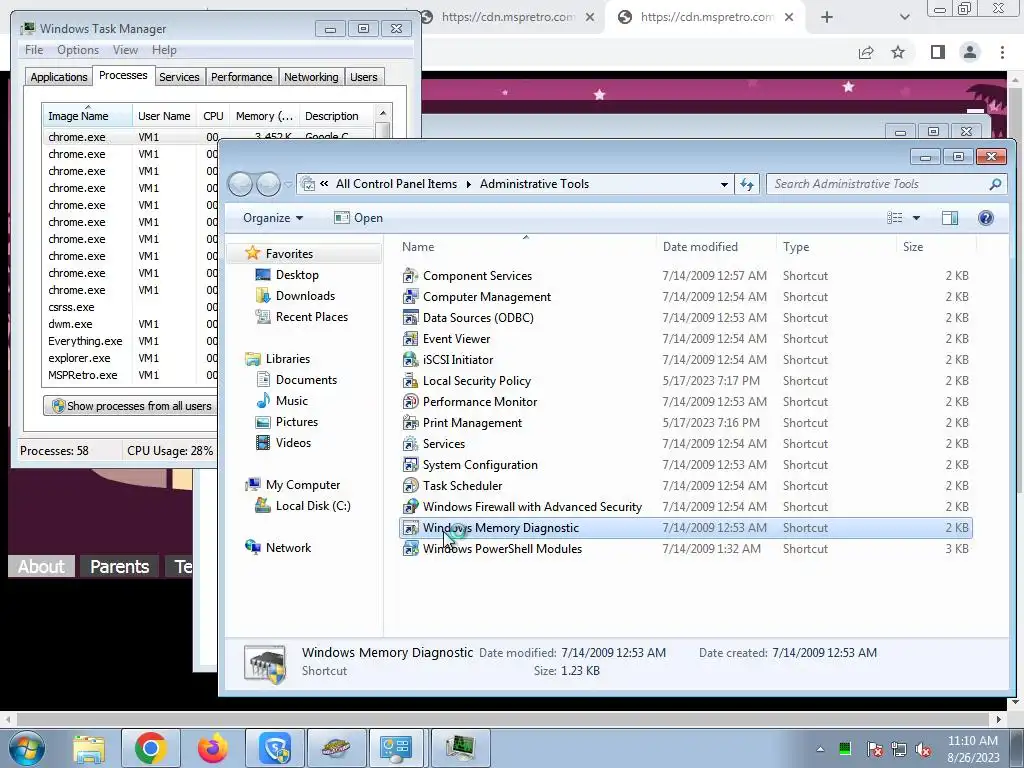Select Network in navigation pane

pyautogui.click(x=288, y=548)
